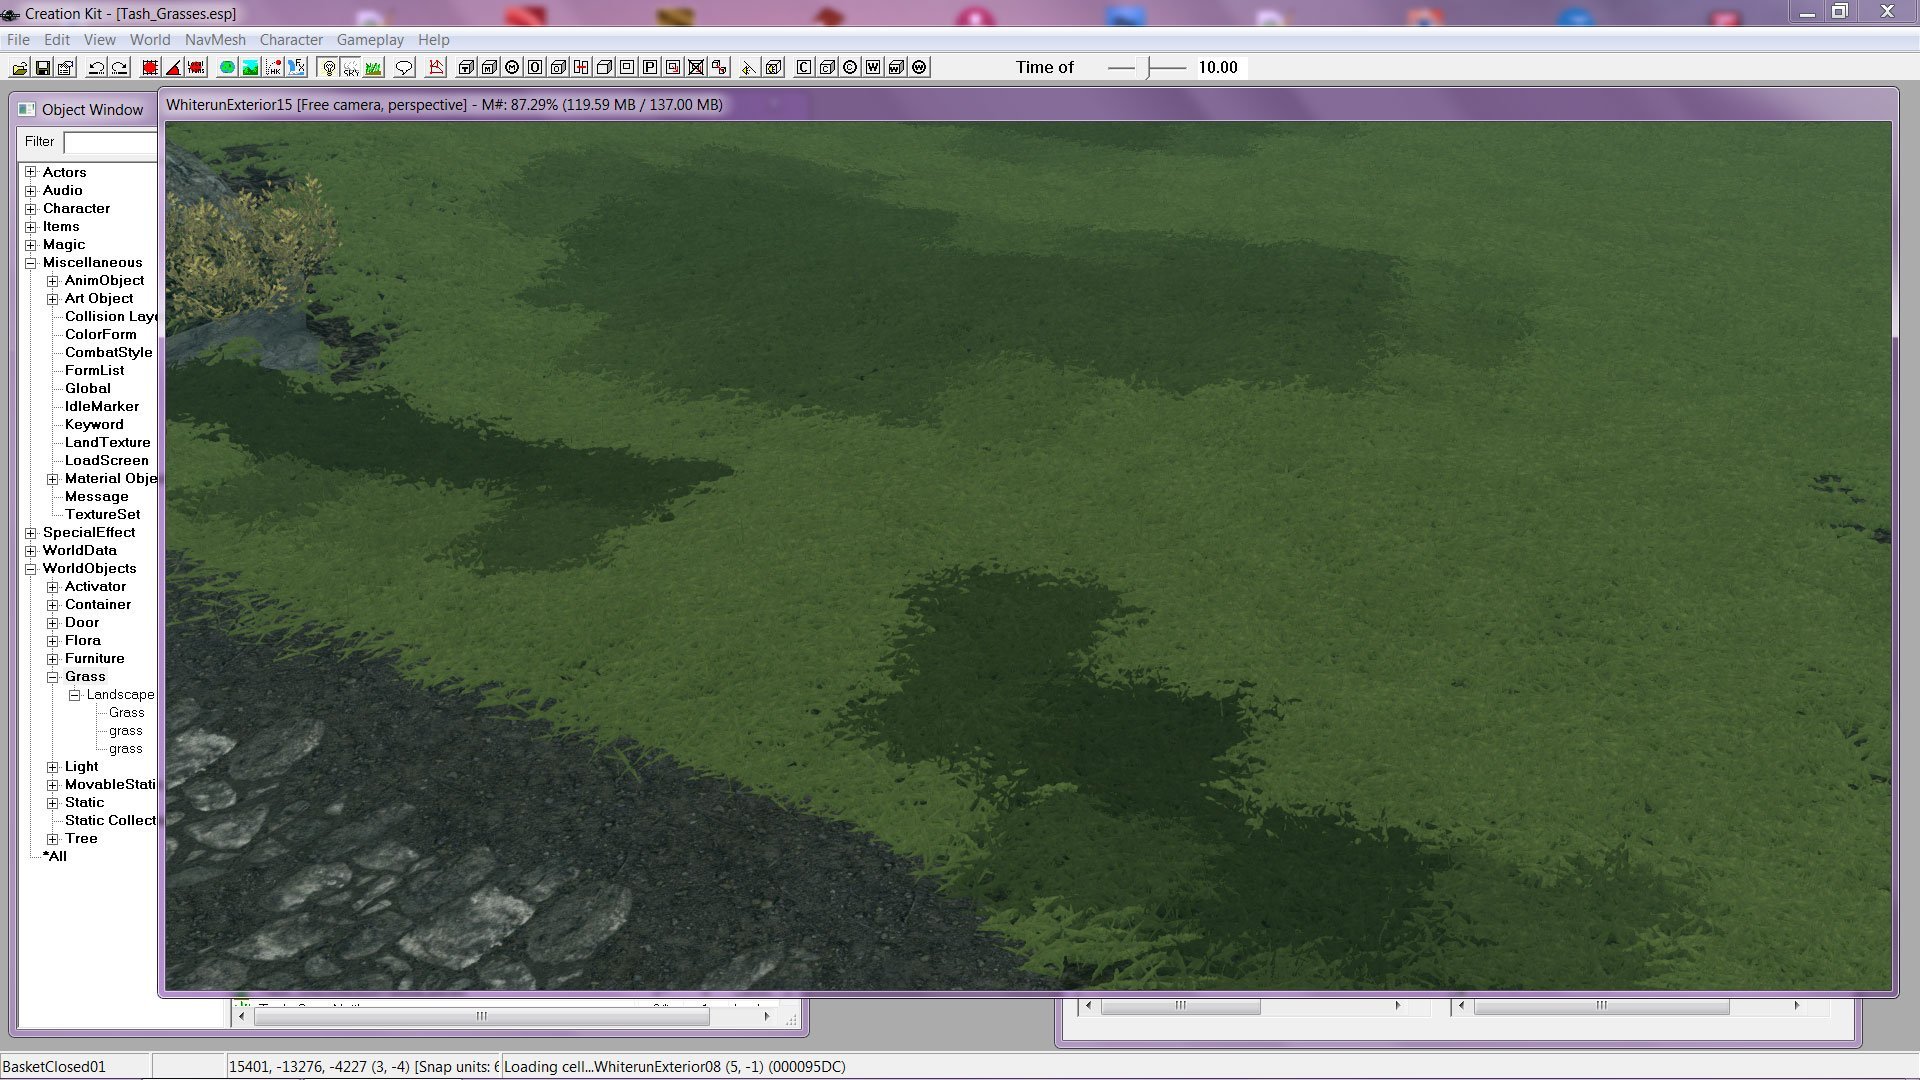The image size is (1920, 1080).
Task: Open the Edit menu
Action: click(57, 40)
